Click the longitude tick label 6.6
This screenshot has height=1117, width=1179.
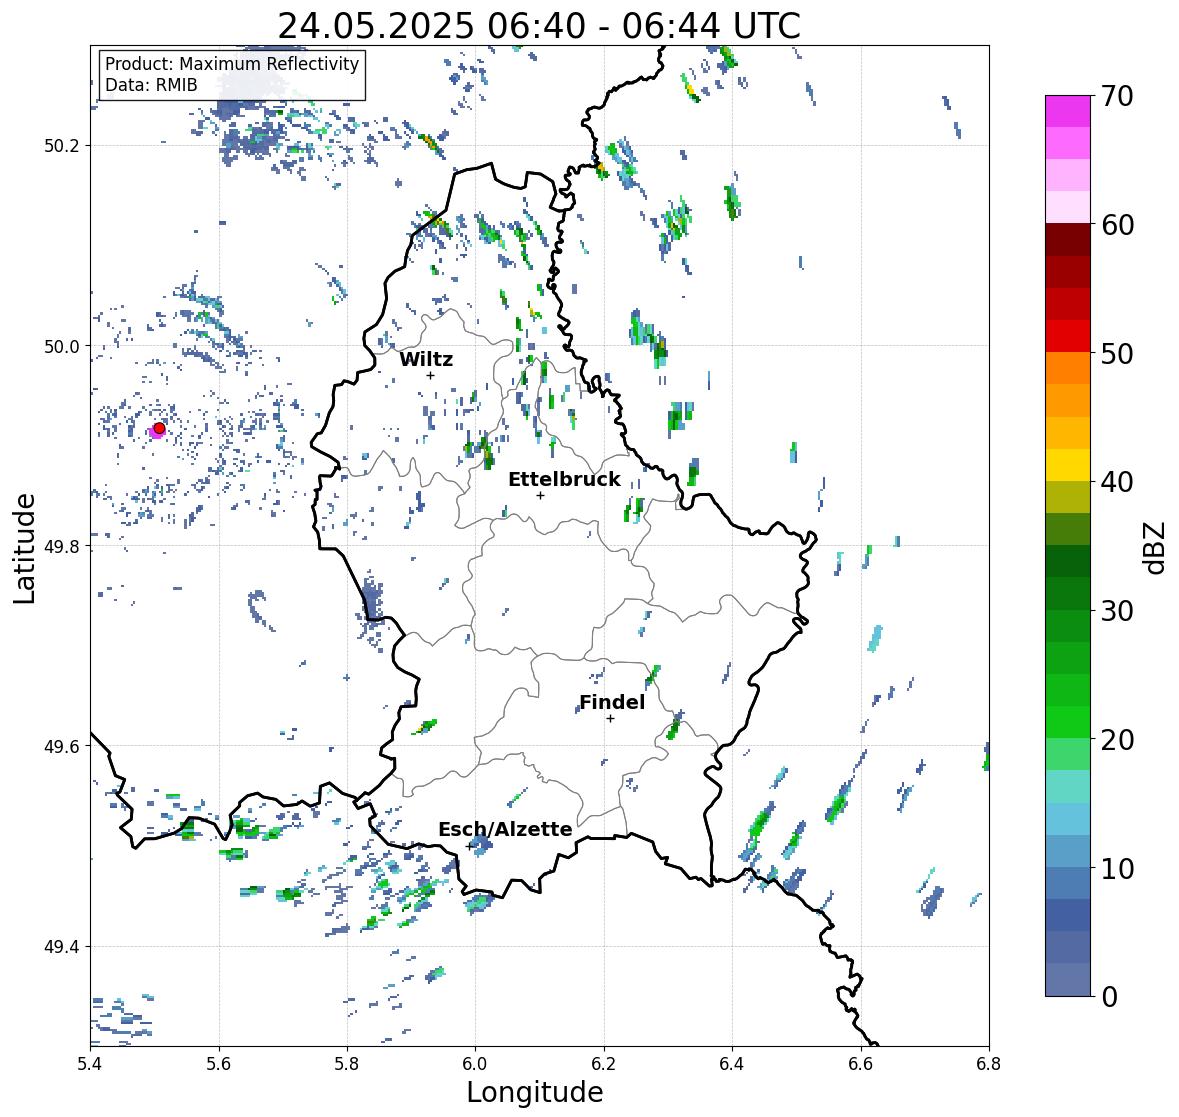point(861,1064)
